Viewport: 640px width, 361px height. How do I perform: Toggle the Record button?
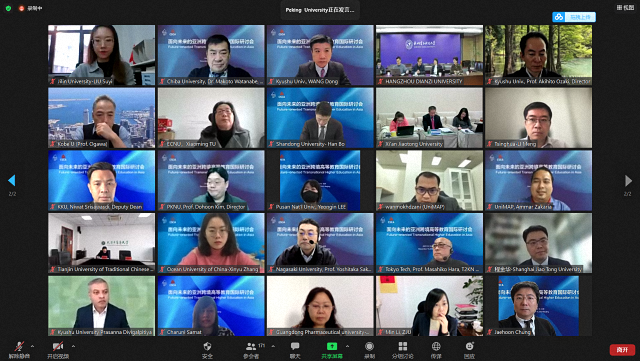[x=369, y=350]
